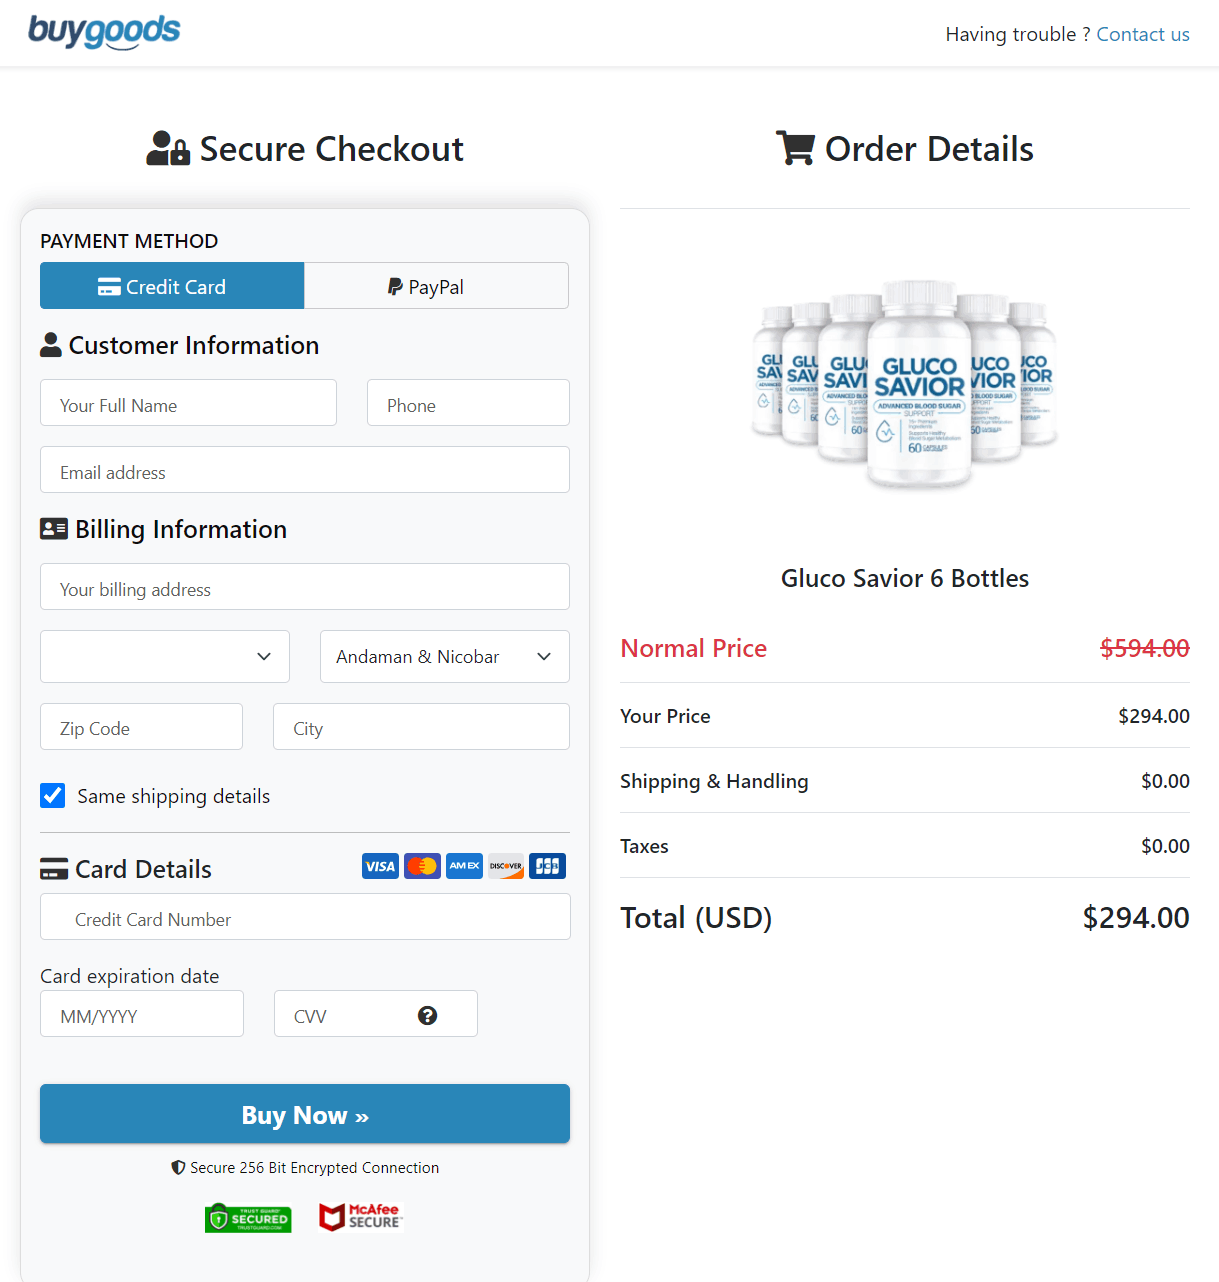Click the JCB card icon
Screen dimensions: 1219x1282
tap(547, 866)
